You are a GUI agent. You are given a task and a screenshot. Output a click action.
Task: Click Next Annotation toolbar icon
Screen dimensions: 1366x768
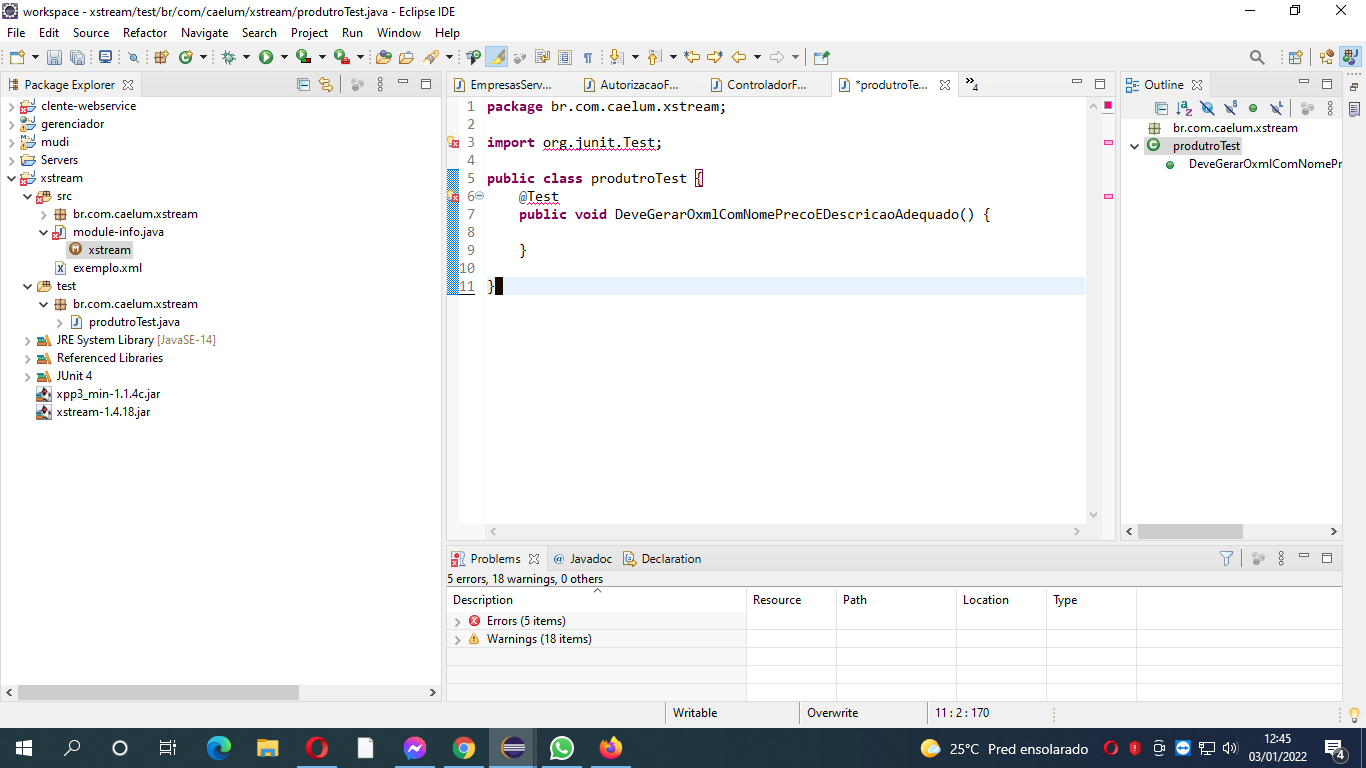tap(616, 57)
